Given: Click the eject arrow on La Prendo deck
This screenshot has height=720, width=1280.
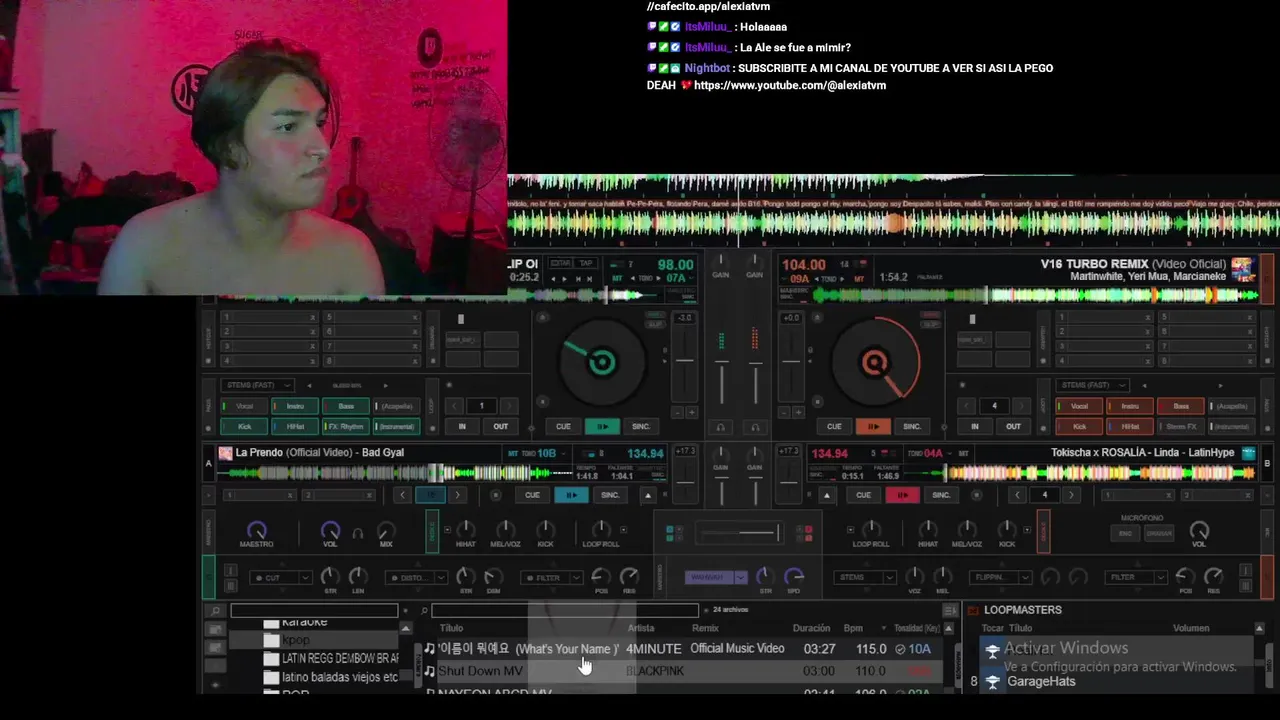Looking at the screenshot, I should pyautogui.click(x=648, y=495).
